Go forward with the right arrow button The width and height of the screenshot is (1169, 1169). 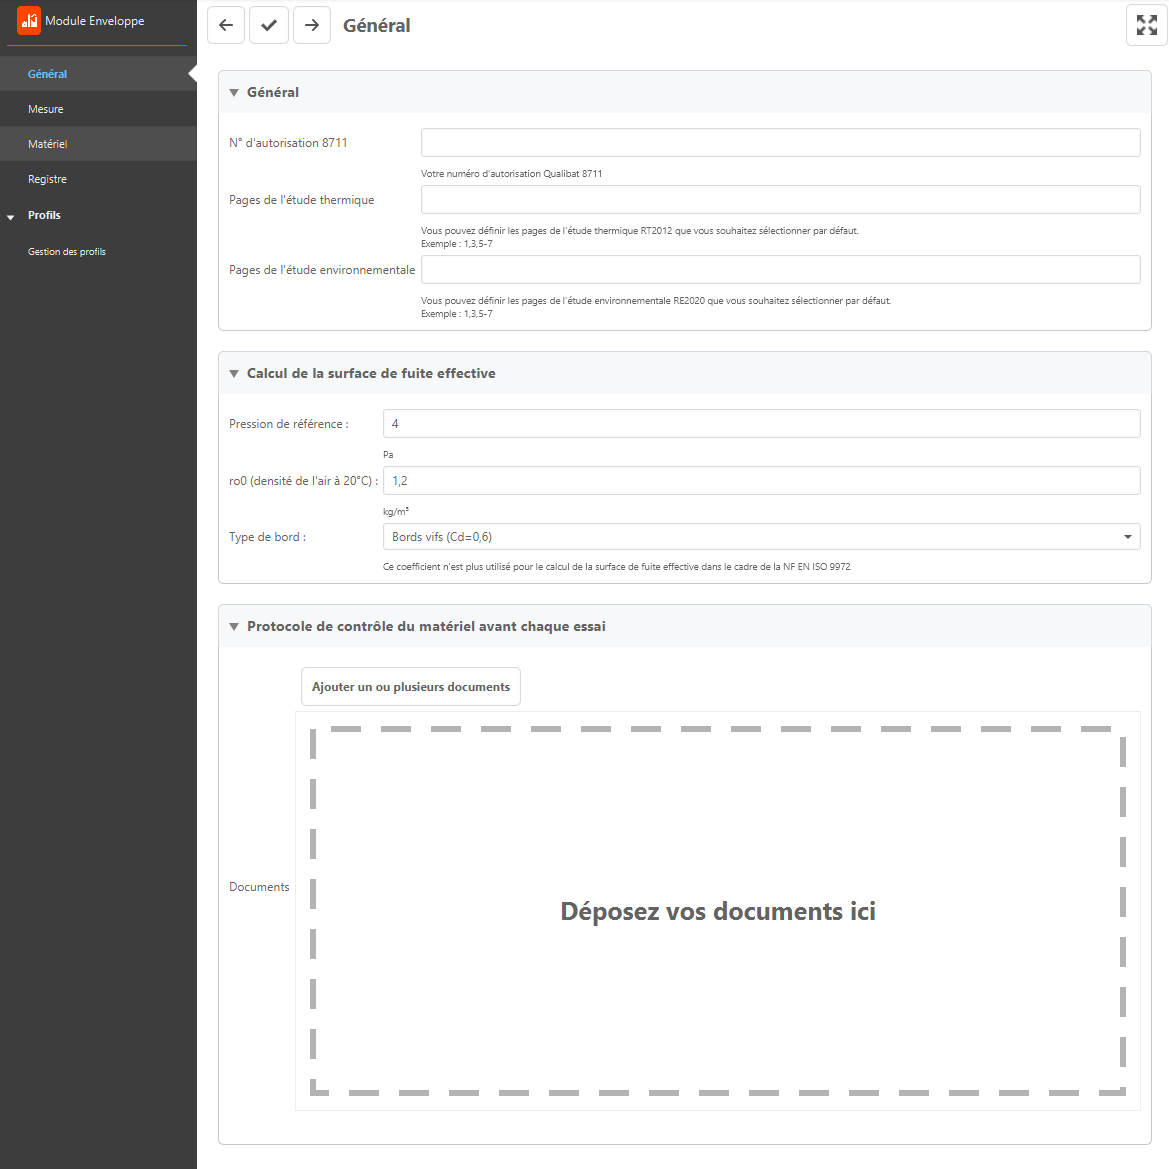(x=312, y=25)
